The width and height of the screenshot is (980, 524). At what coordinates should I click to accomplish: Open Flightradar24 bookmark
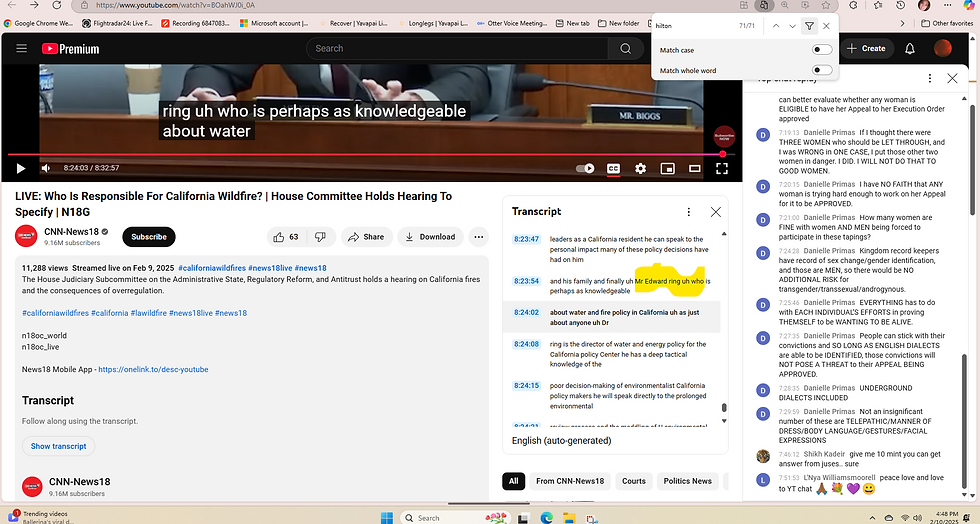(x=118, y=23)
